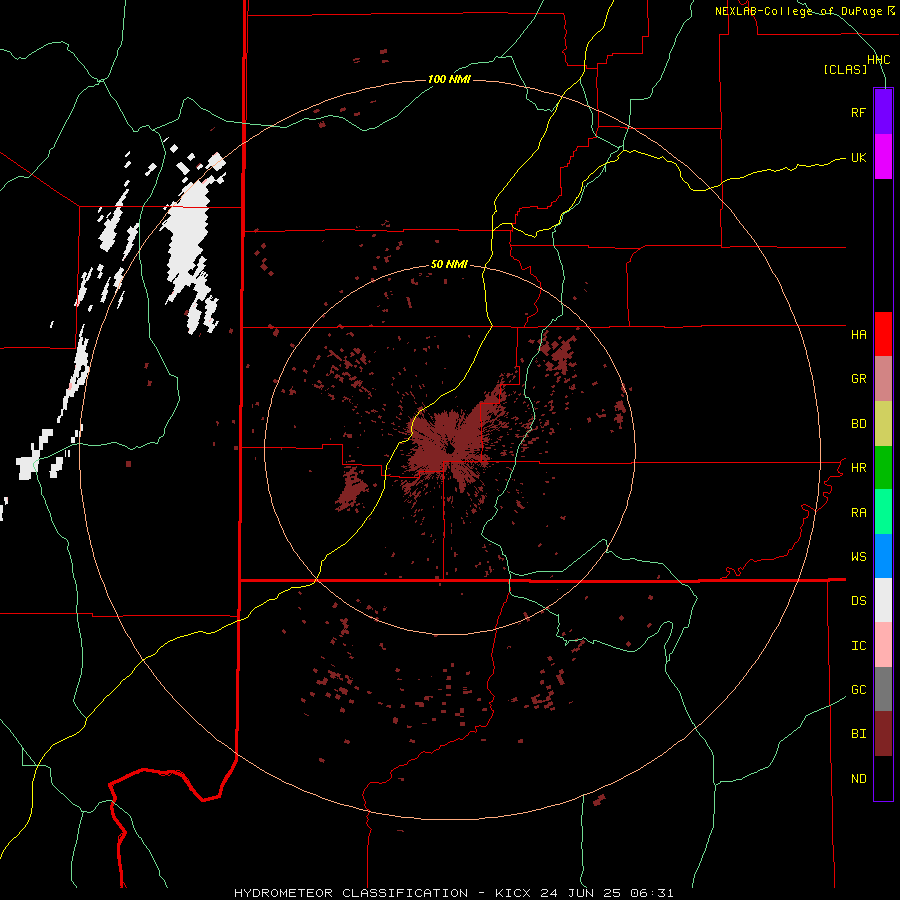Viewport: 900px width, 900px height.
Task: Click the ND legend label
Action: tap(858, 778)
